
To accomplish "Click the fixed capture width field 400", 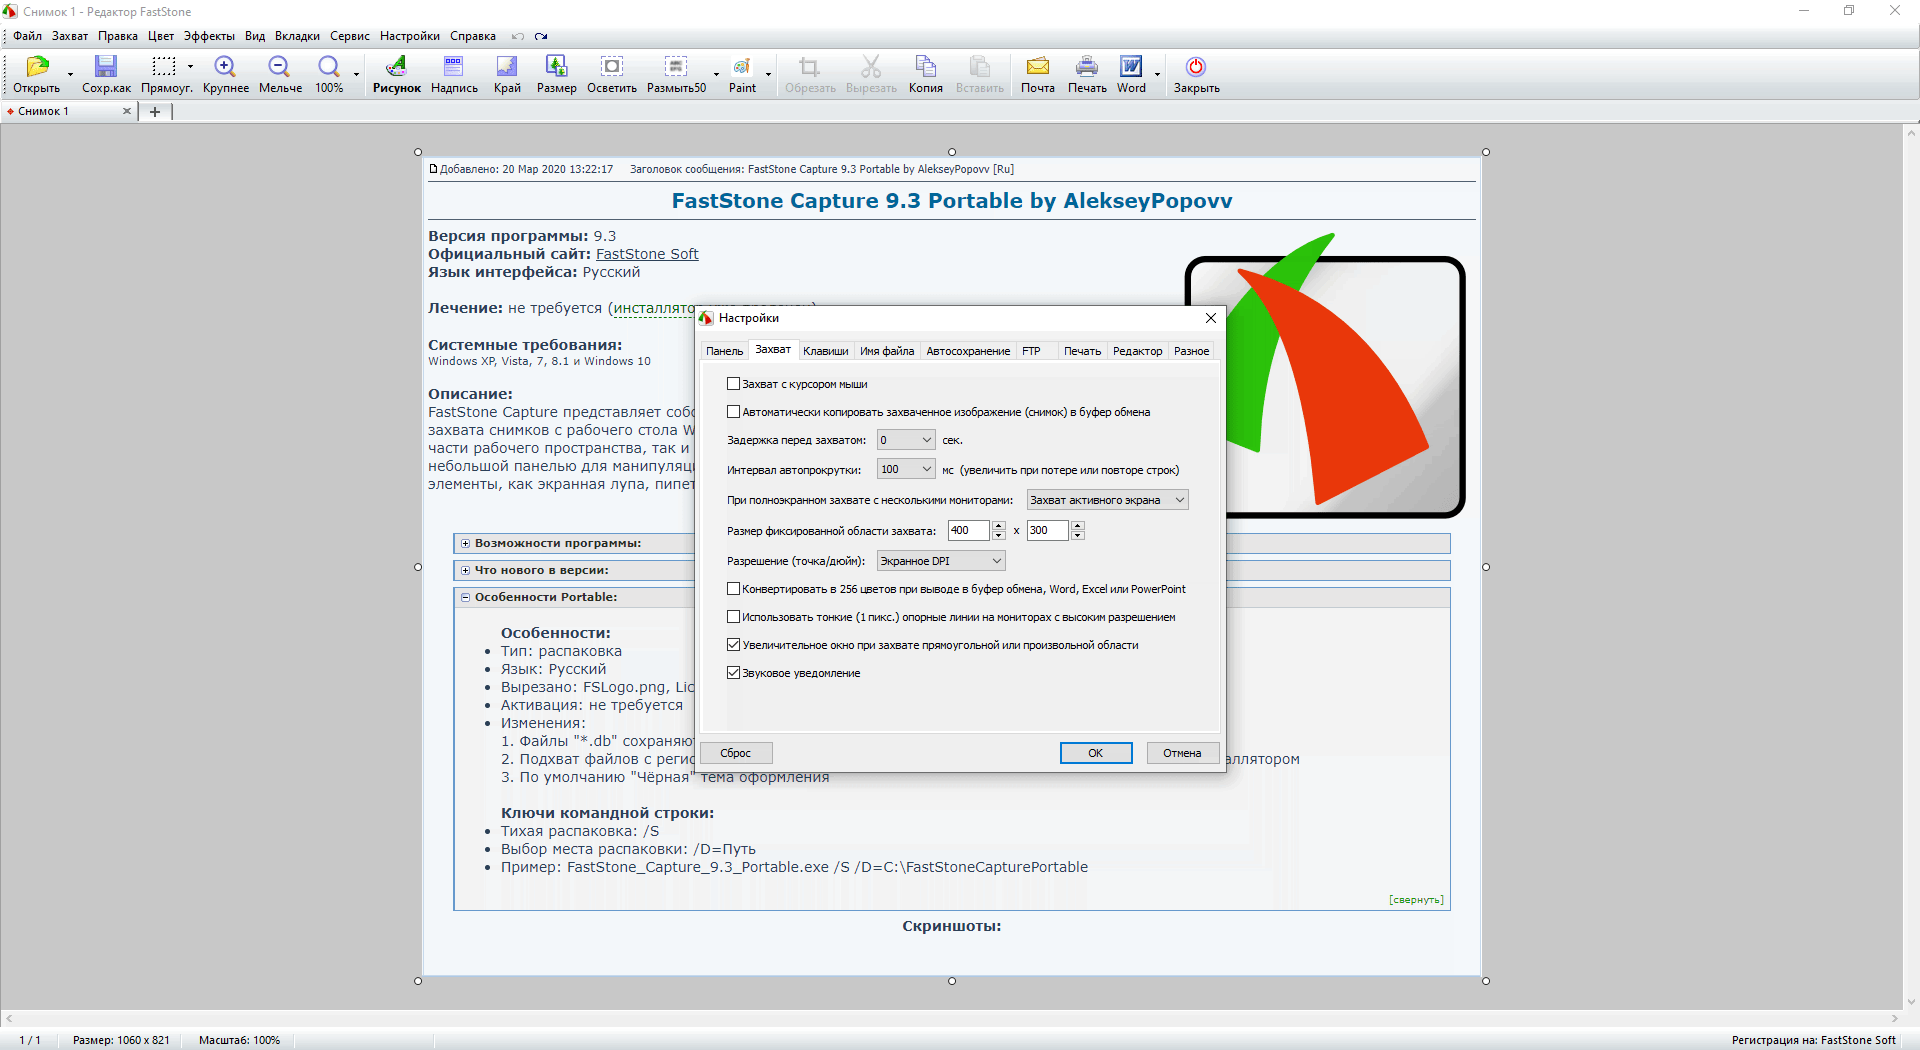I will tap(968, 530).
